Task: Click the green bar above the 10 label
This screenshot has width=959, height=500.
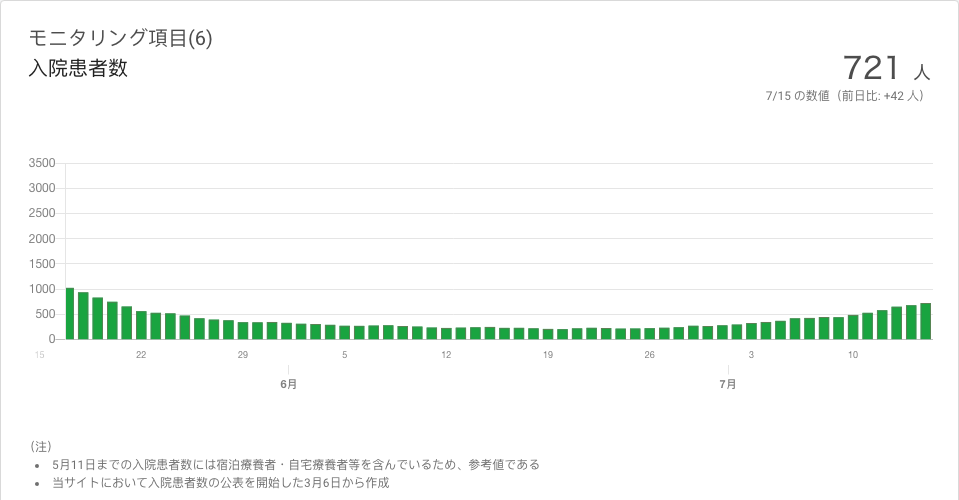Action: (x=853, y=327)
